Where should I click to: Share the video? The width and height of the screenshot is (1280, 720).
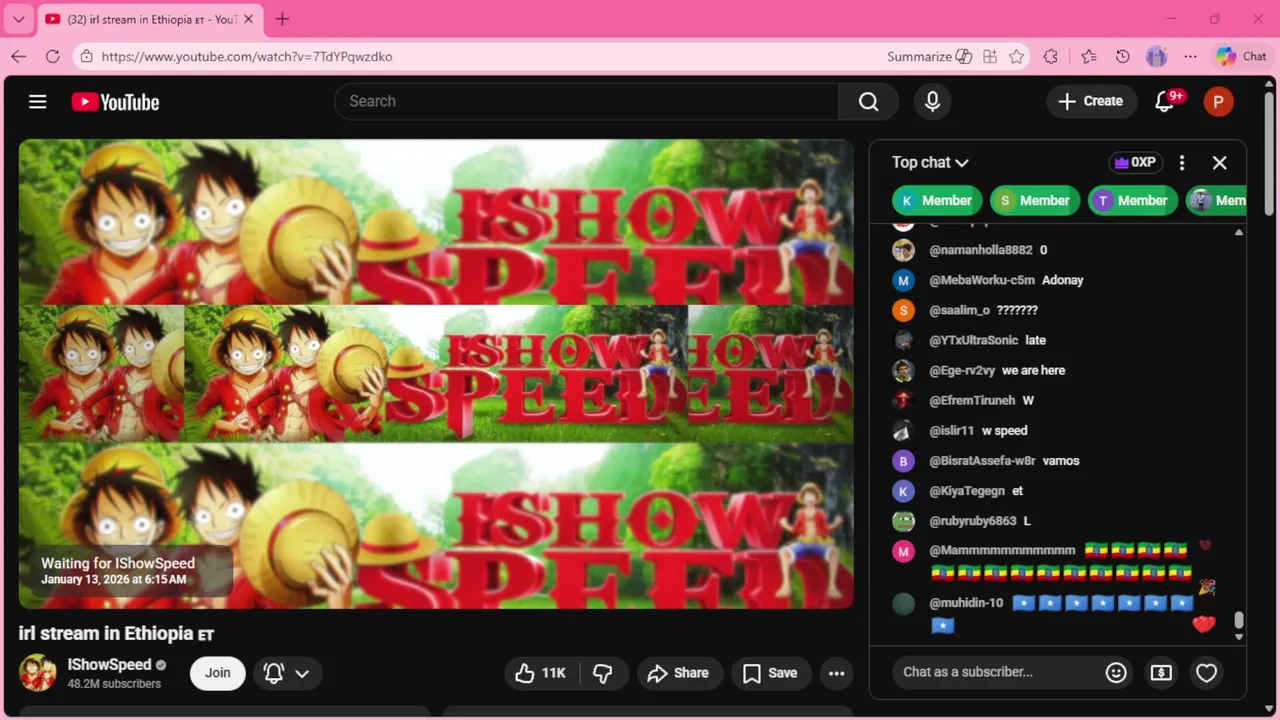[678, 673]
